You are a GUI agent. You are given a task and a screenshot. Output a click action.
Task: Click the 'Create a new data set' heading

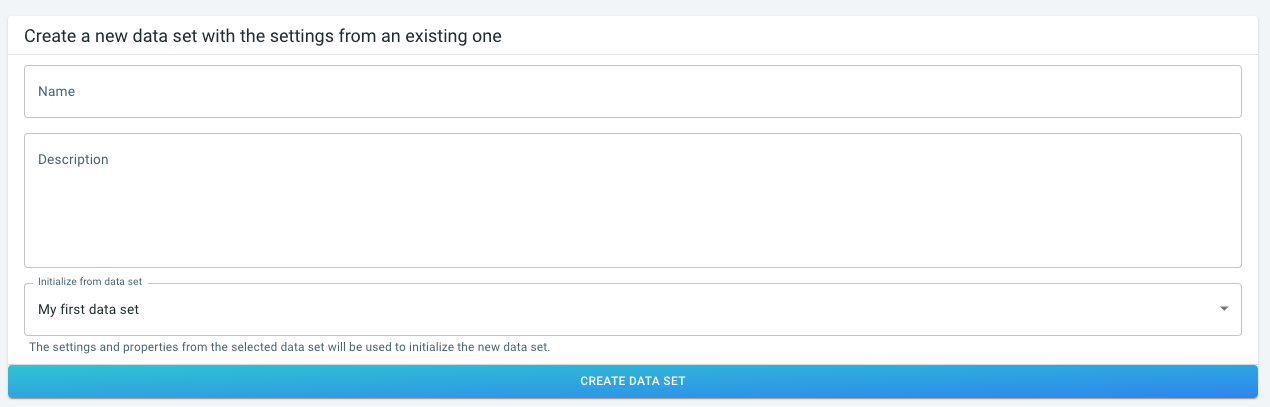[x=262, y=36]
